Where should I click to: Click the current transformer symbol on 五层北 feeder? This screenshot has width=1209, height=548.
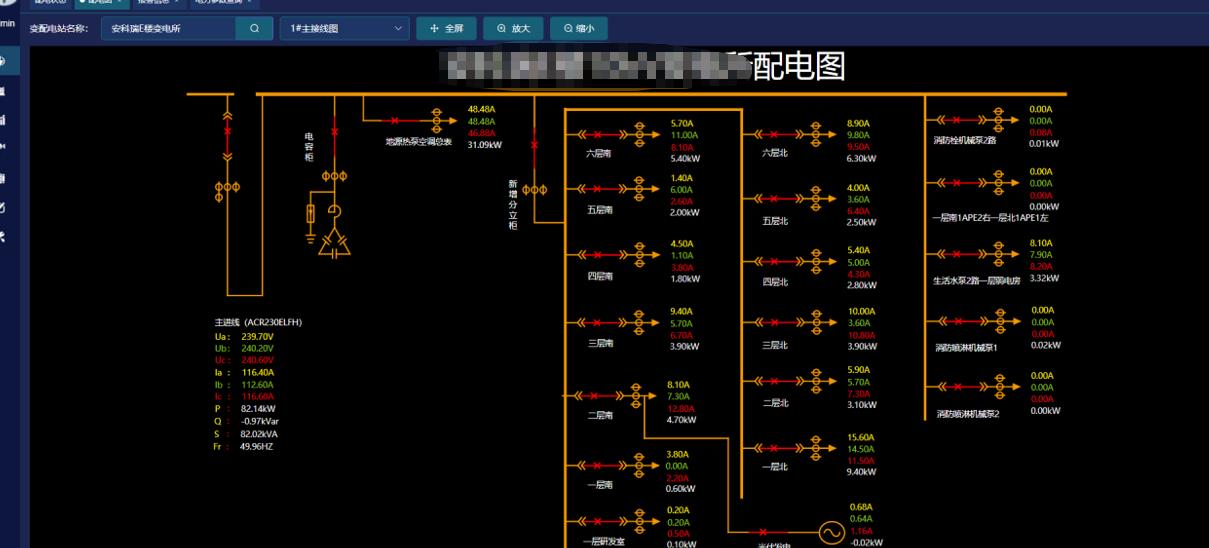816,200
